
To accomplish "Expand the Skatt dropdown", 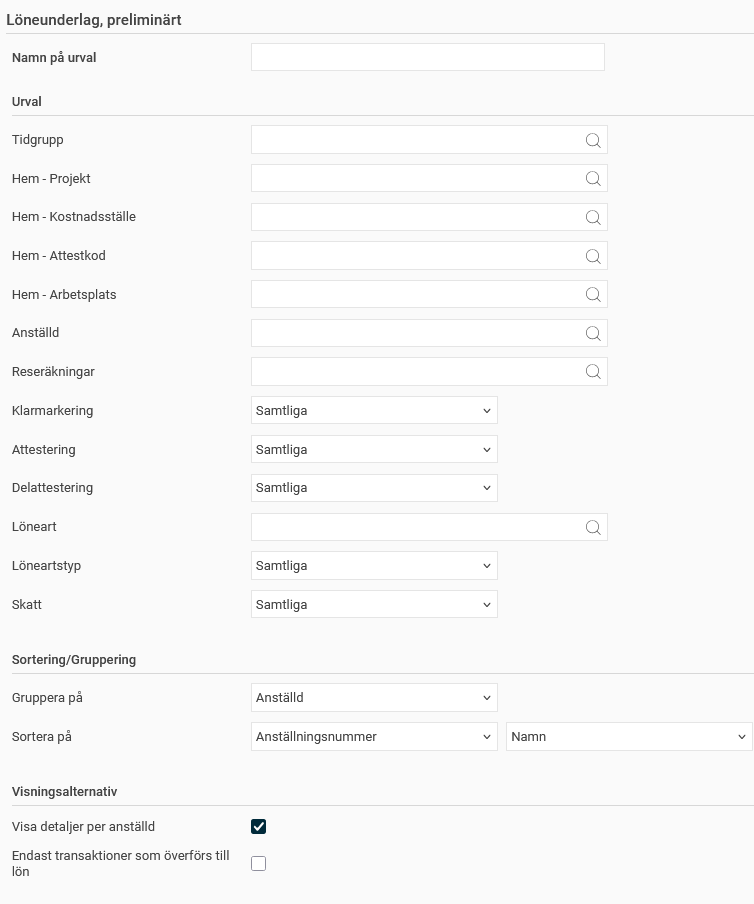I will point(374,604).
